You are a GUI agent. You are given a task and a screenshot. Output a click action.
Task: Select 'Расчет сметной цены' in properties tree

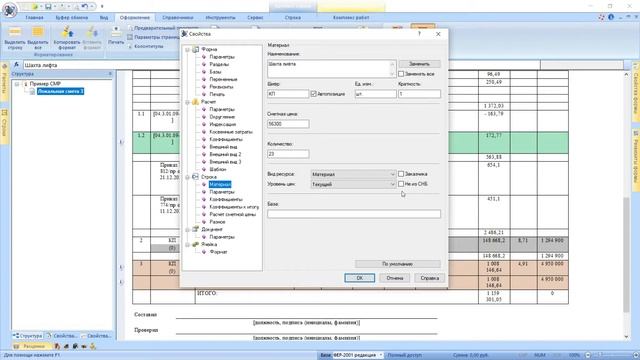pyautogui.click(x=233, y=214)
